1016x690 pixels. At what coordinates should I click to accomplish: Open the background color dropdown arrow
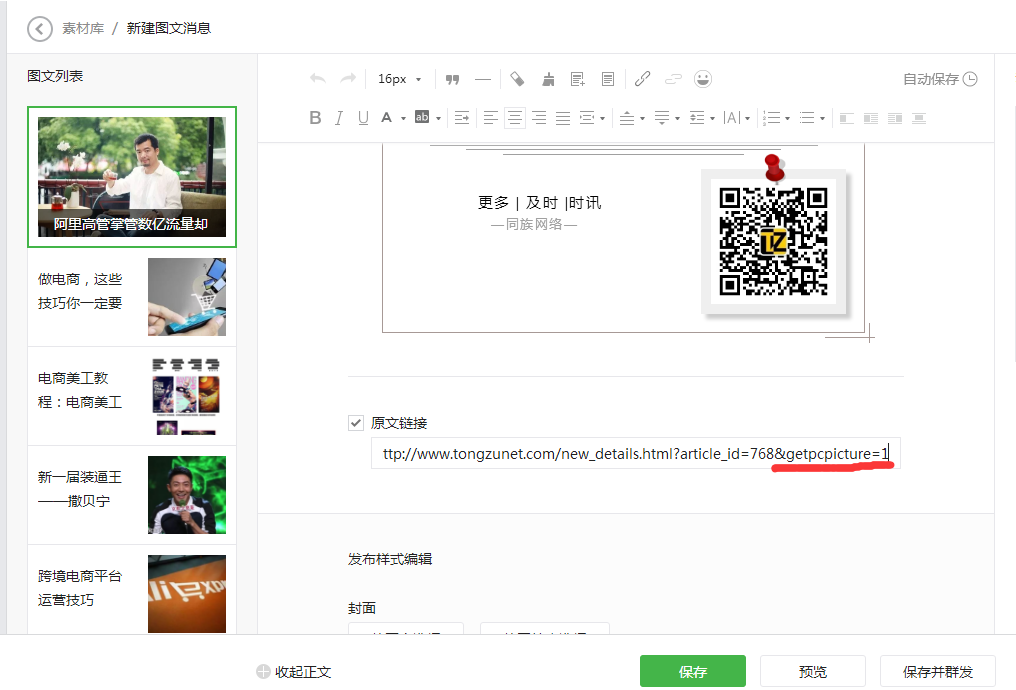point(439,119)
